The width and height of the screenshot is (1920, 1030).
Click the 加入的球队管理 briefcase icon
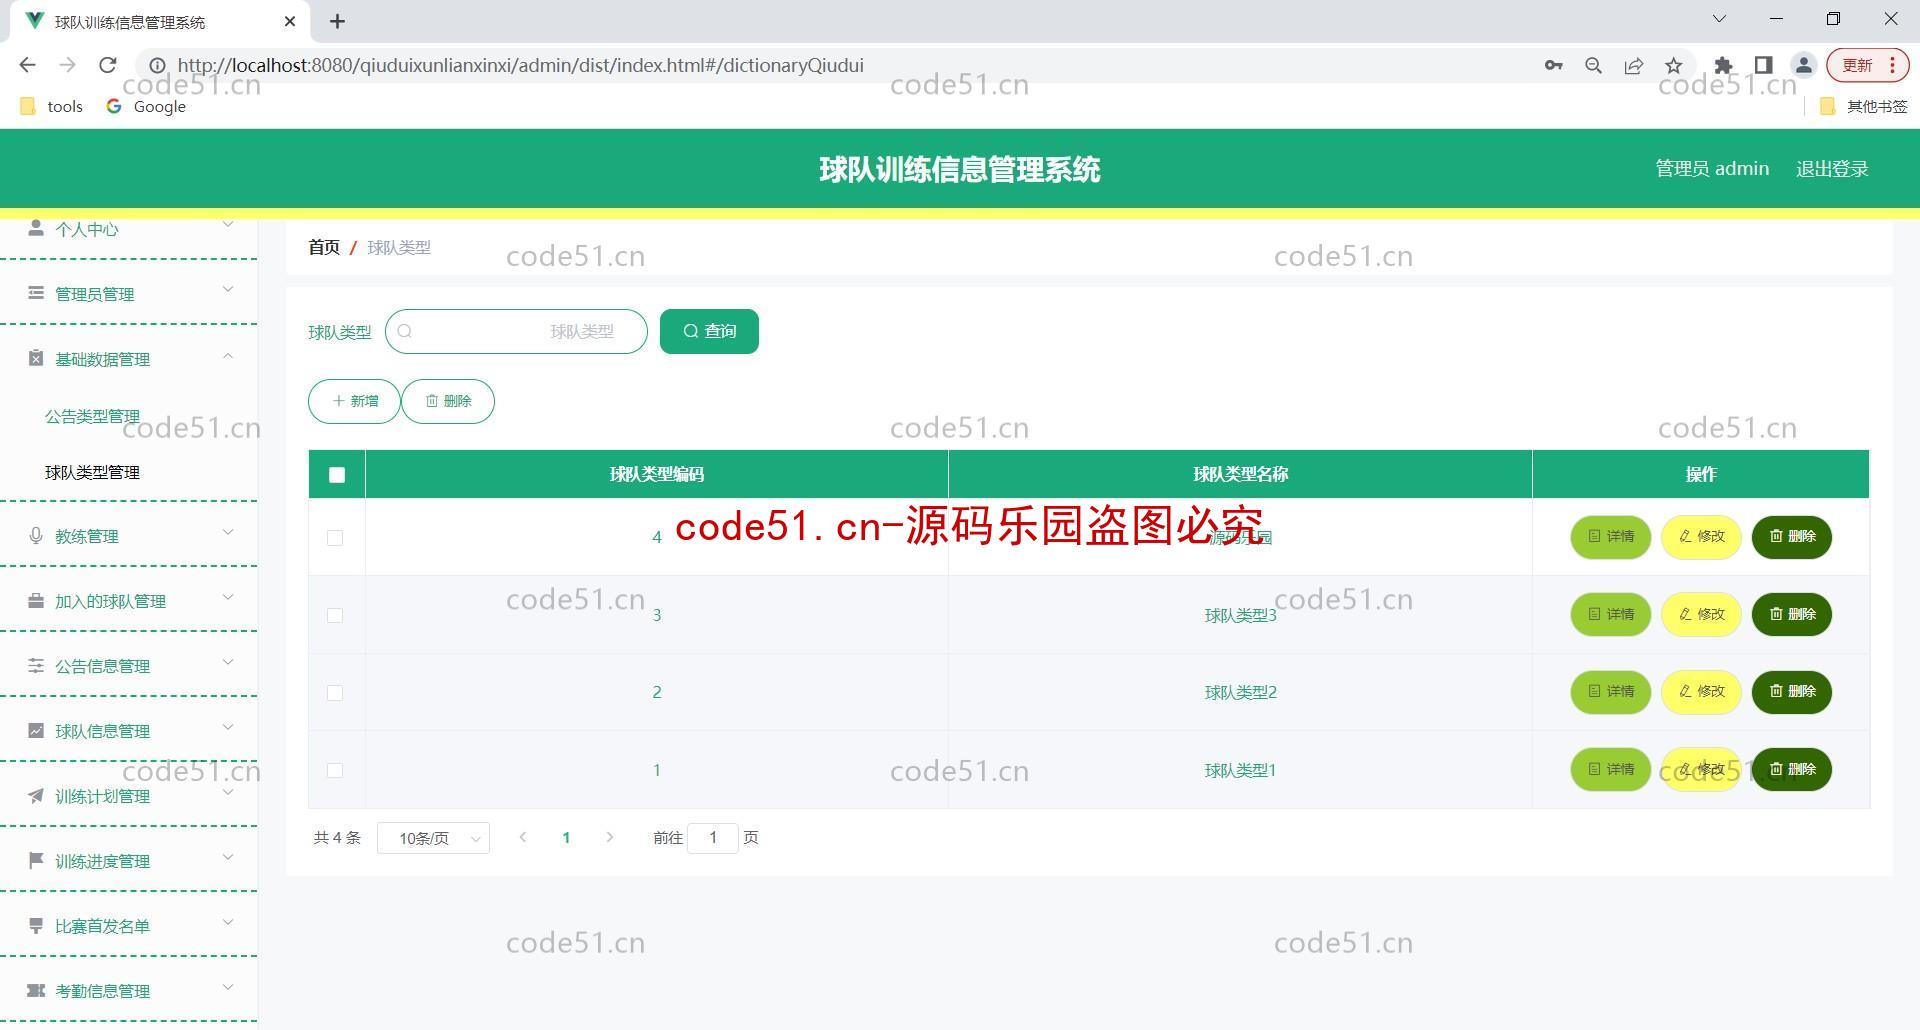coord(36,600)
